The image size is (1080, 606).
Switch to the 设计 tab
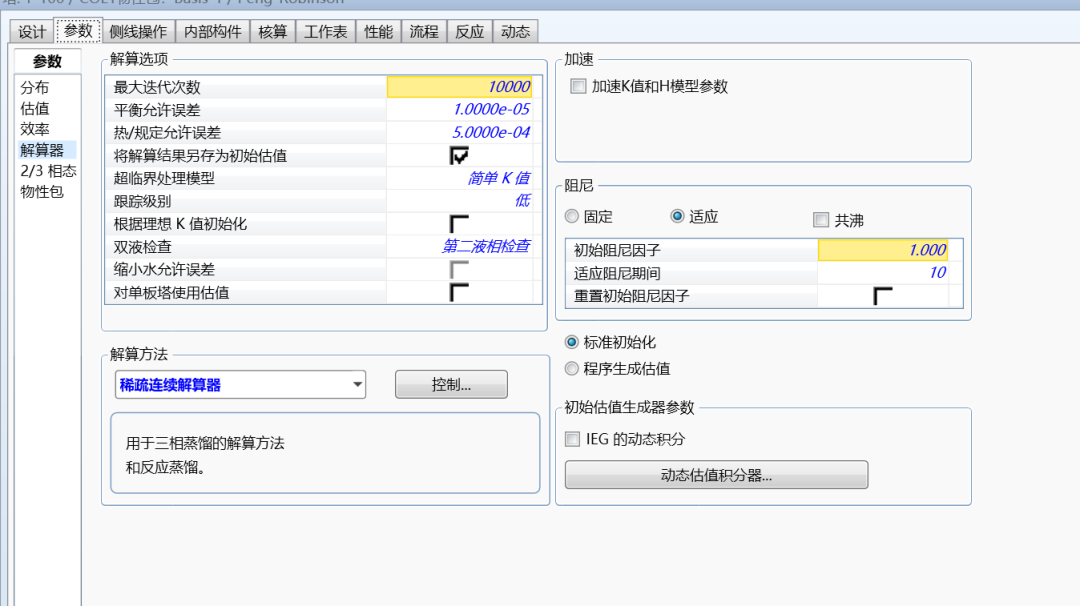(31, 31)
